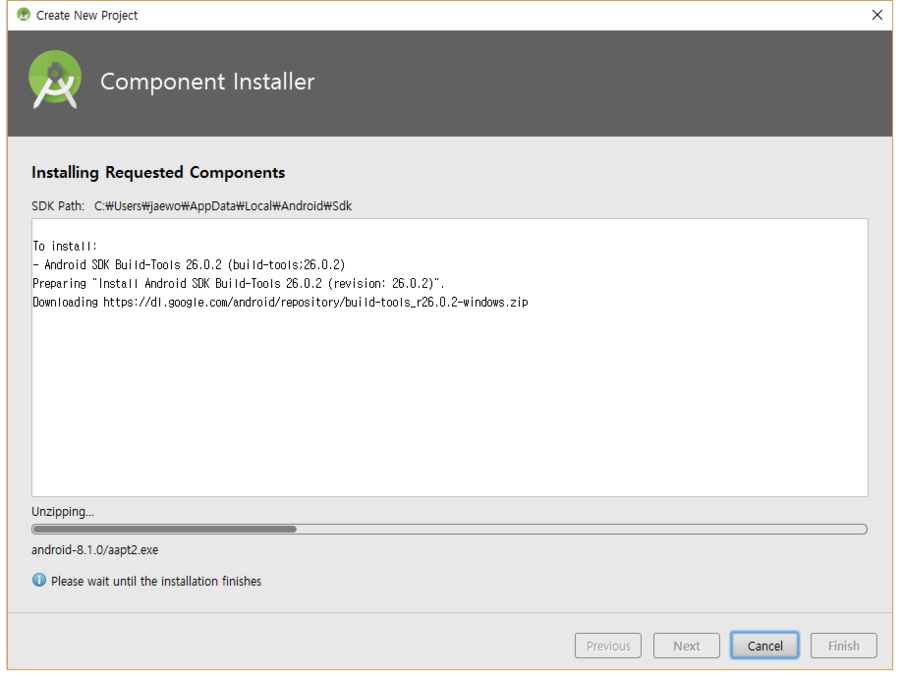Click the Next button
900x677 pixels.
coord(686,646)
